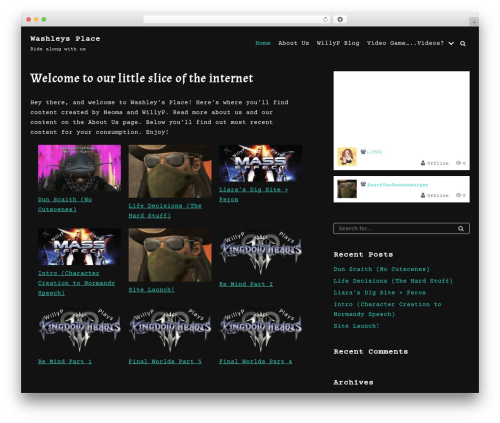Image resolution: width=500 pixels, height=423 pixels.
Task: Click the Archives heading
Action: coord(353,382)
